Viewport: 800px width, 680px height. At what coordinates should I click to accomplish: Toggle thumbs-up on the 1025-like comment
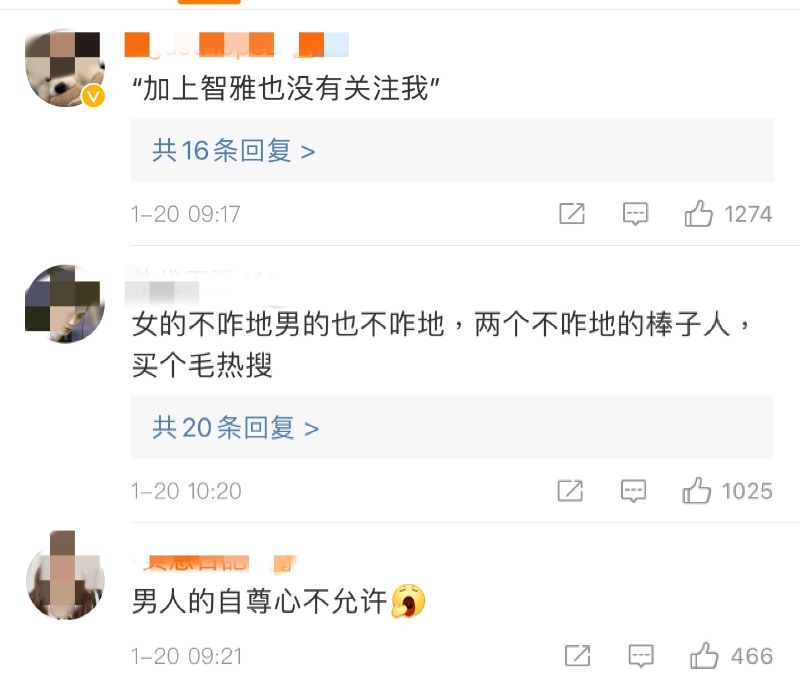[x=697, y=490]
